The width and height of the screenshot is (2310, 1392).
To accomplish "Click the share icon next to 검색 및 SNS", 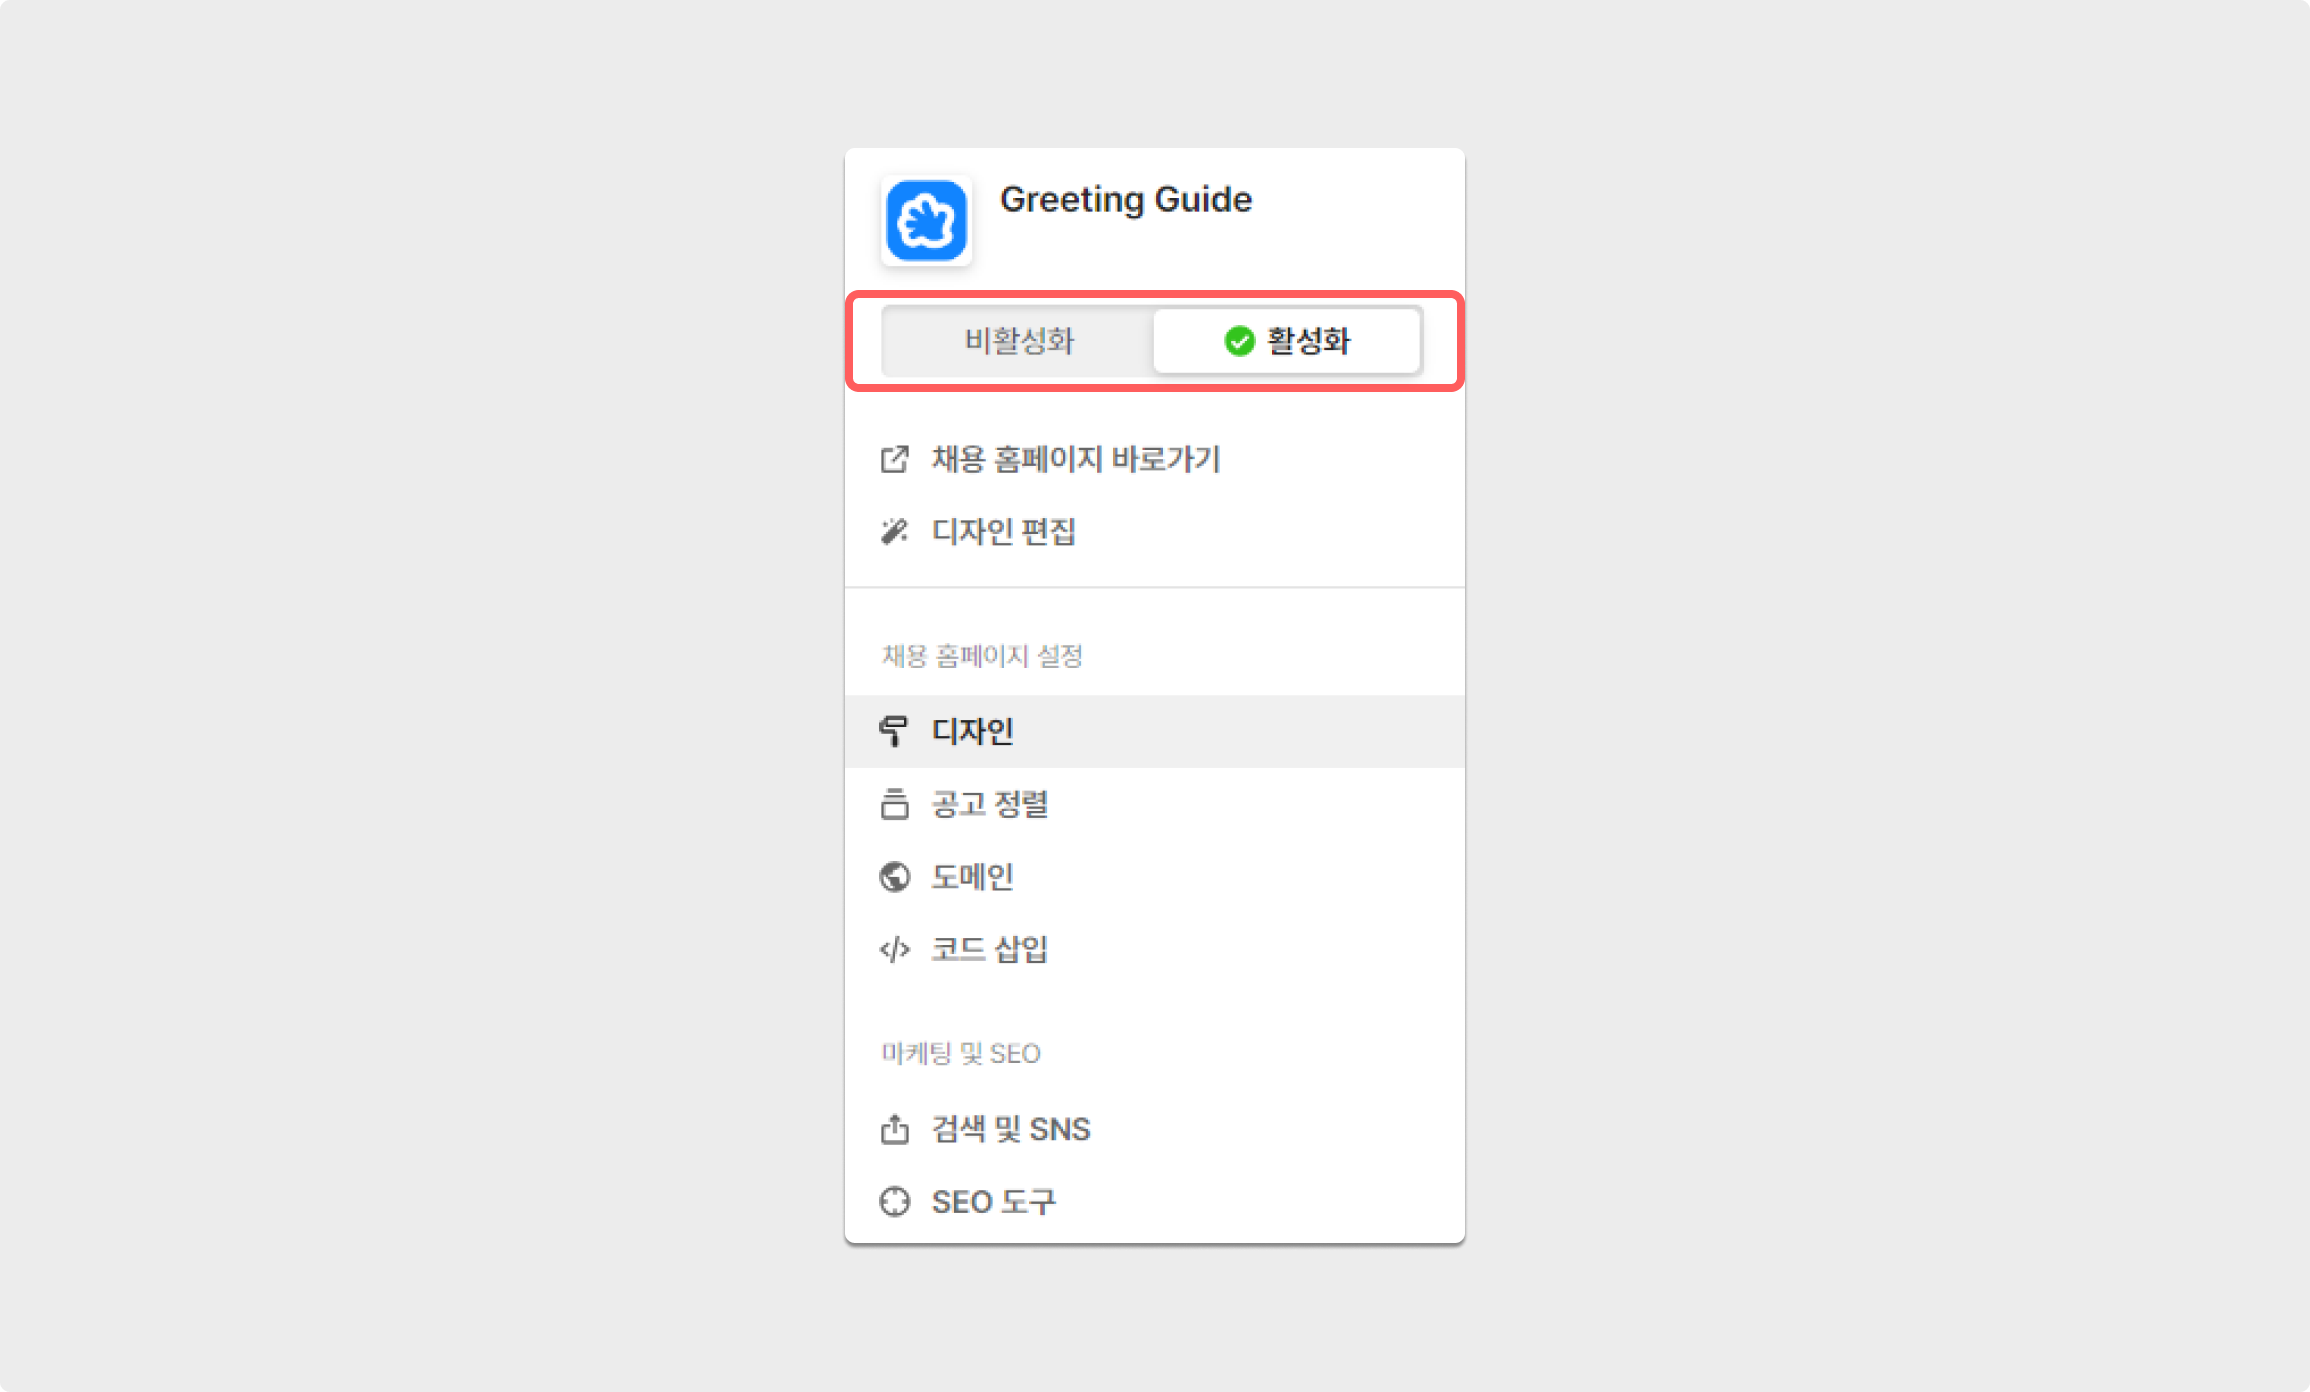I will click(x=894, y=1129).
